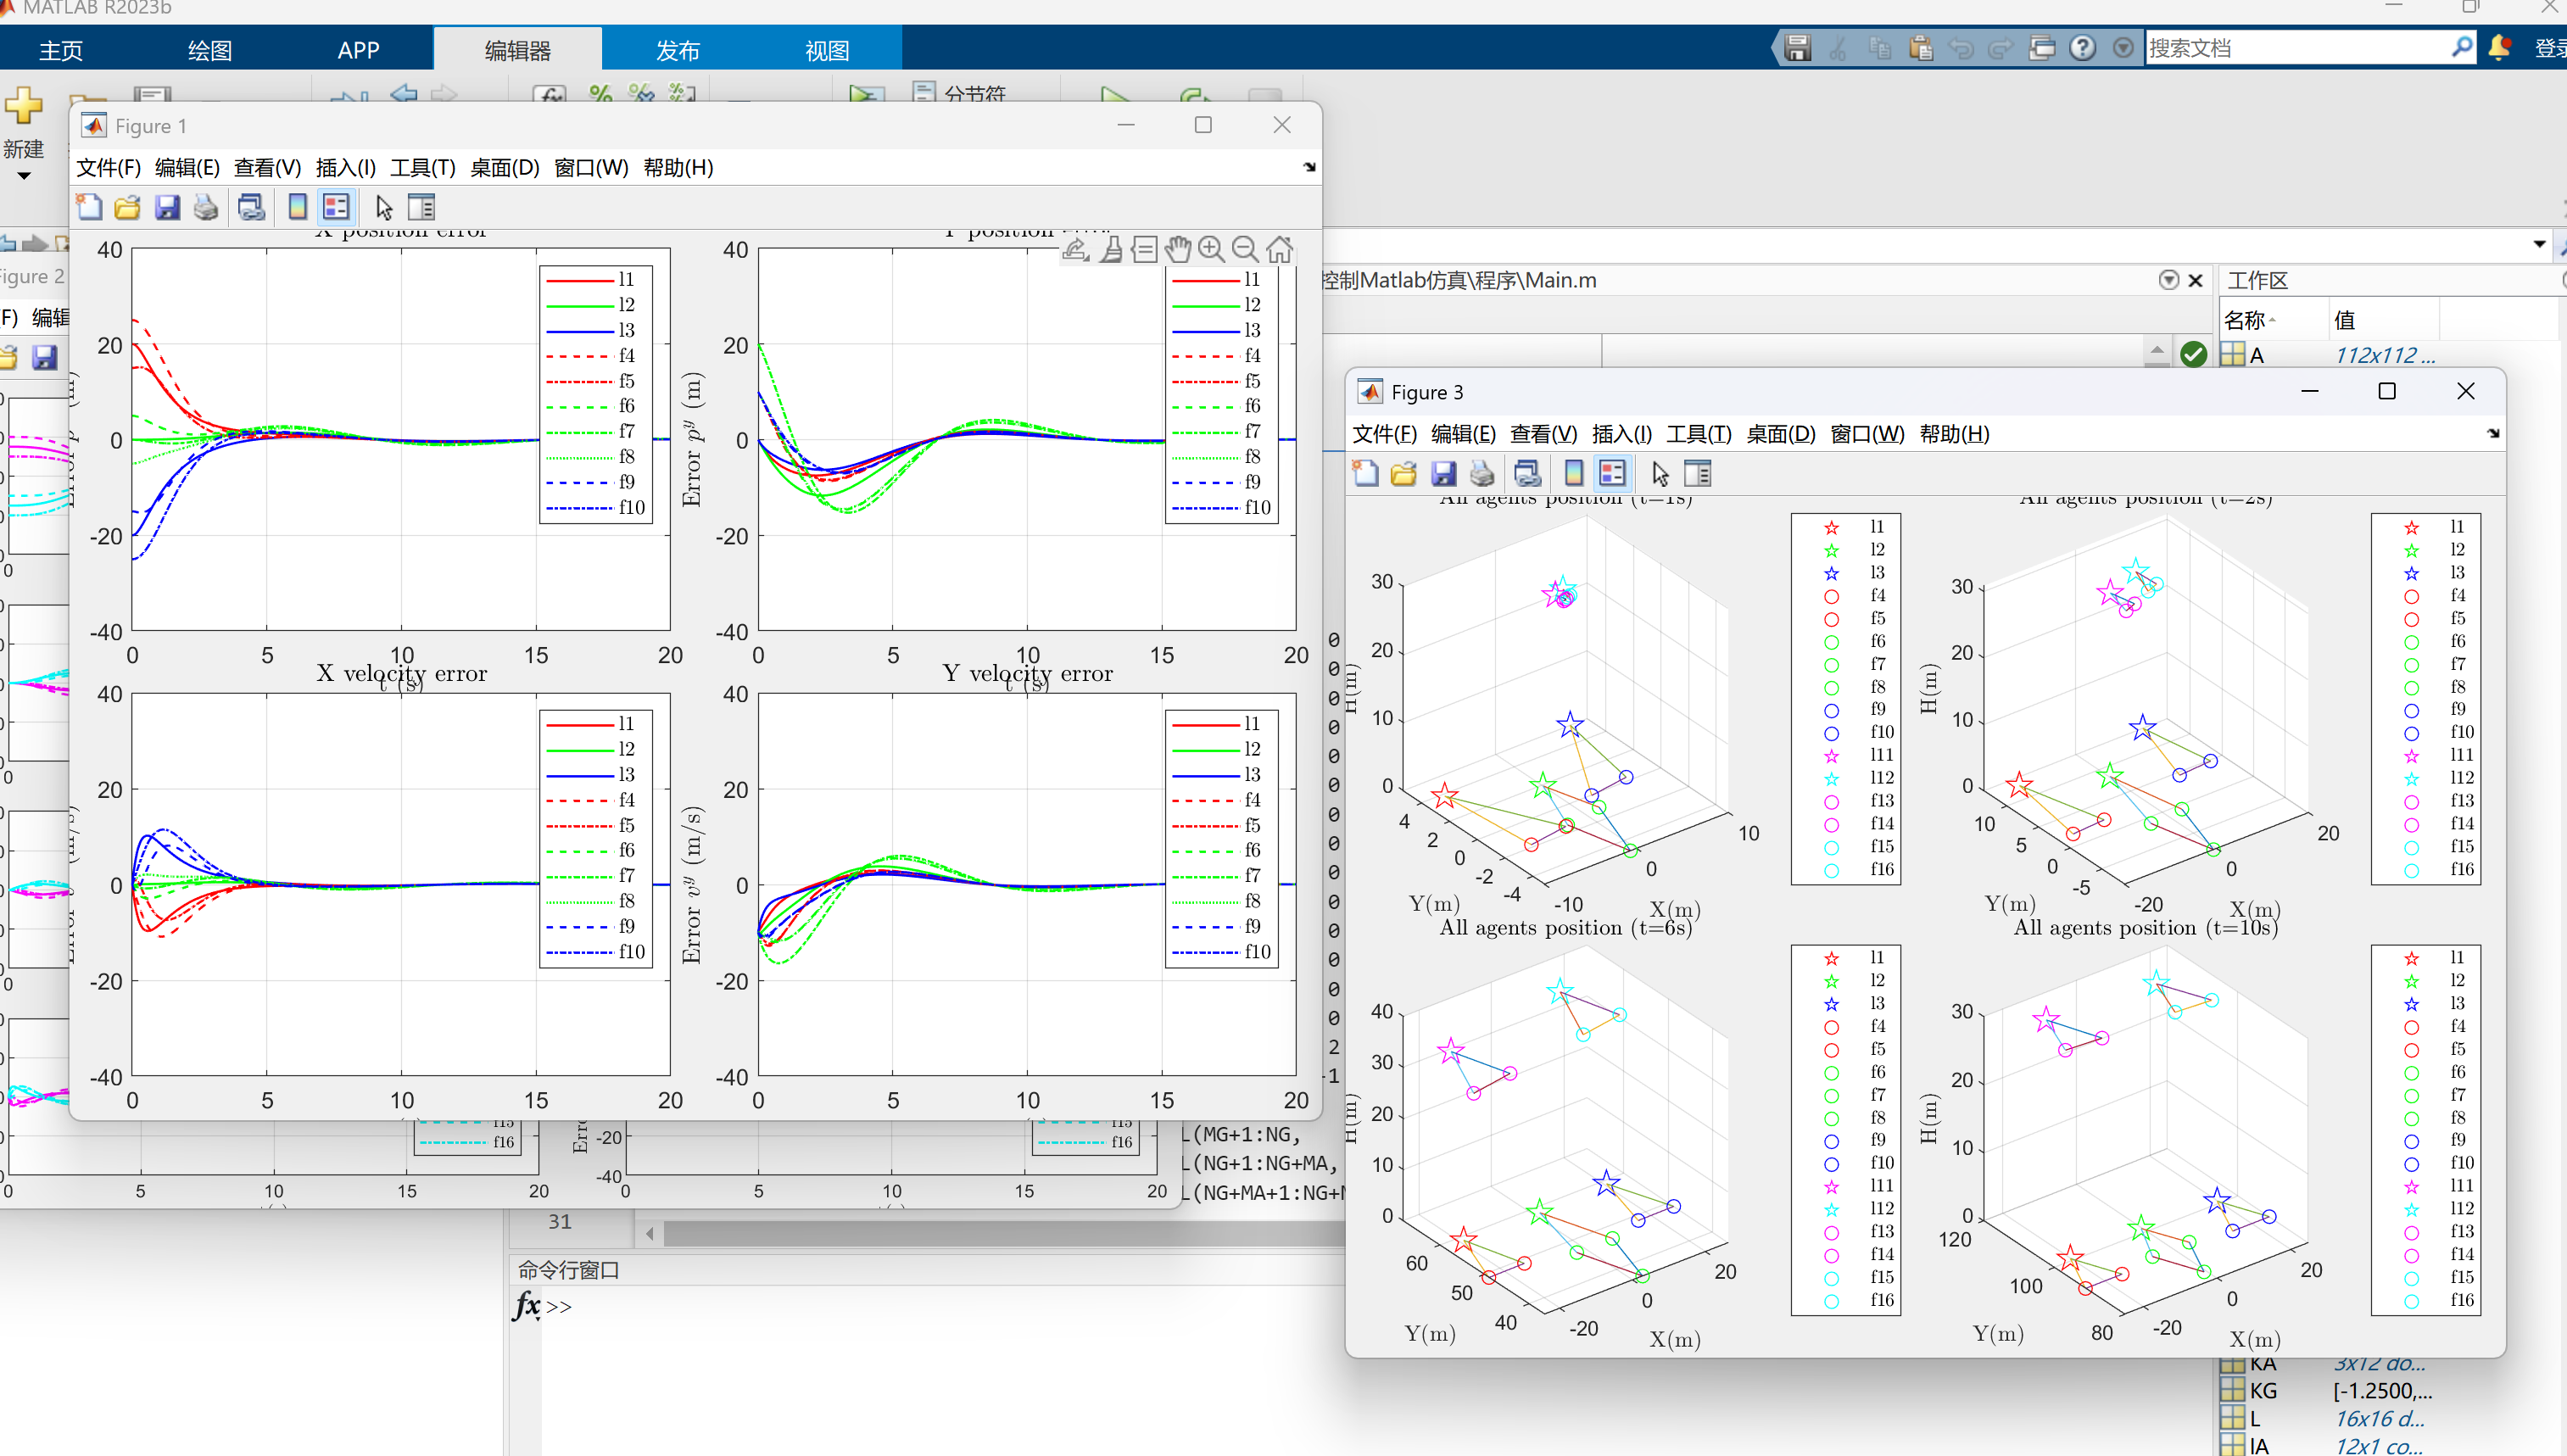Click Link Plot icon in Figure 1 toolbar

(x=251, y=207)
